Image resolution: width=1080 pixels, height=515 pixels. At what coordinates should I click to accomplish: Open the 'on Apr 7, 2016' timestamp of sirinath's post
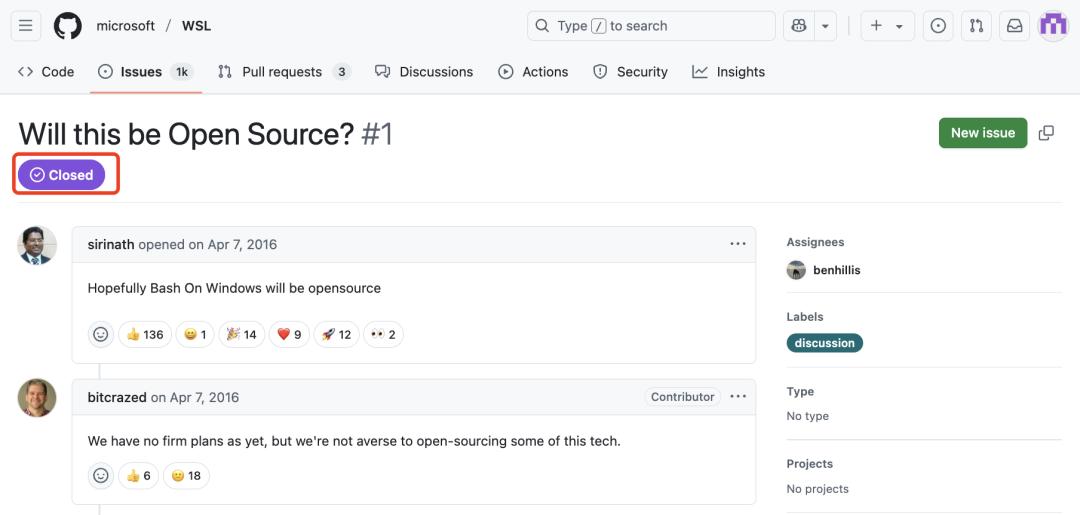pos(233,244)
